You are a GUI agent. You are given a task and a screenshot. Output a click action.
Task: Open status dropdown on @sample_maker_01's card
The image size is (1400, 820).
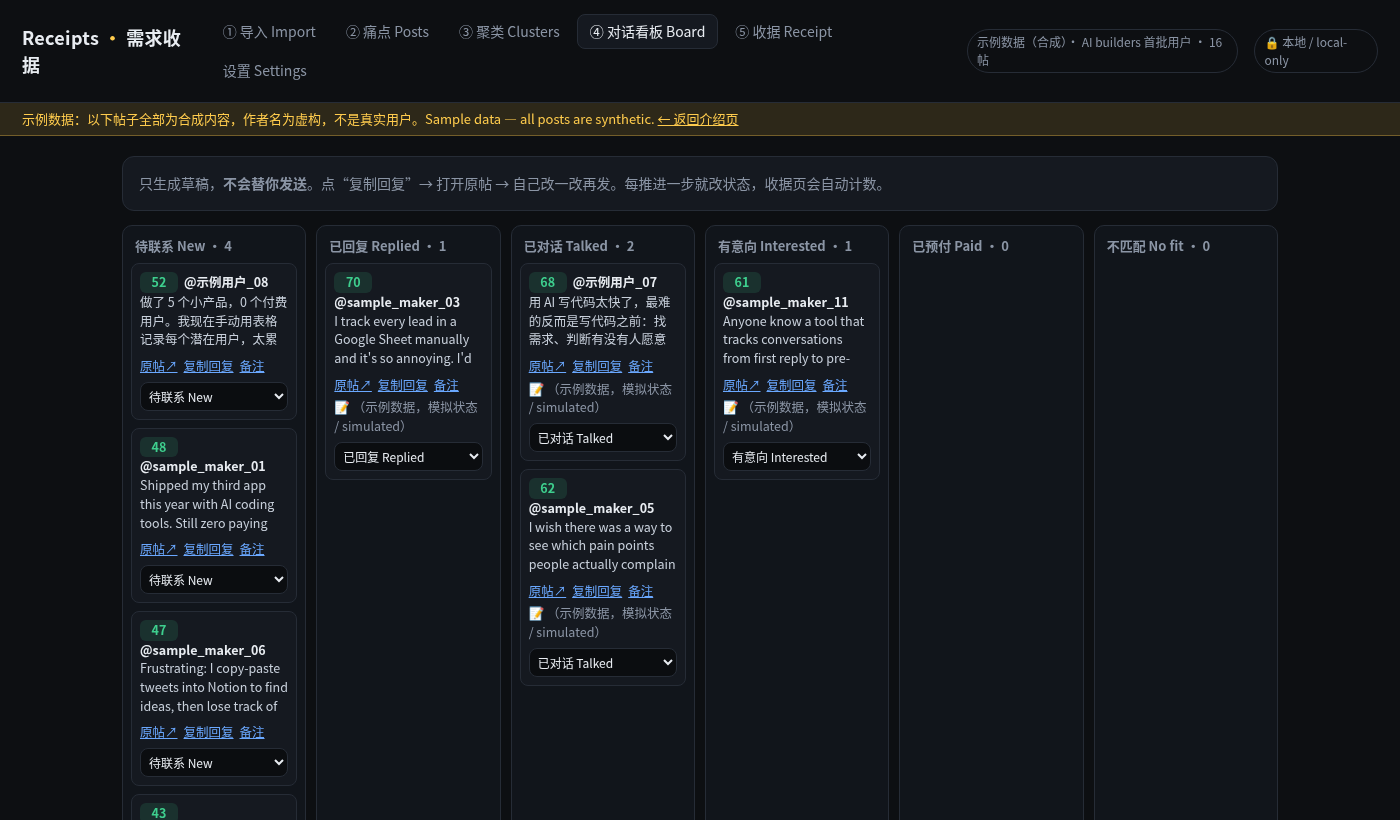click(x=214, y=580)
